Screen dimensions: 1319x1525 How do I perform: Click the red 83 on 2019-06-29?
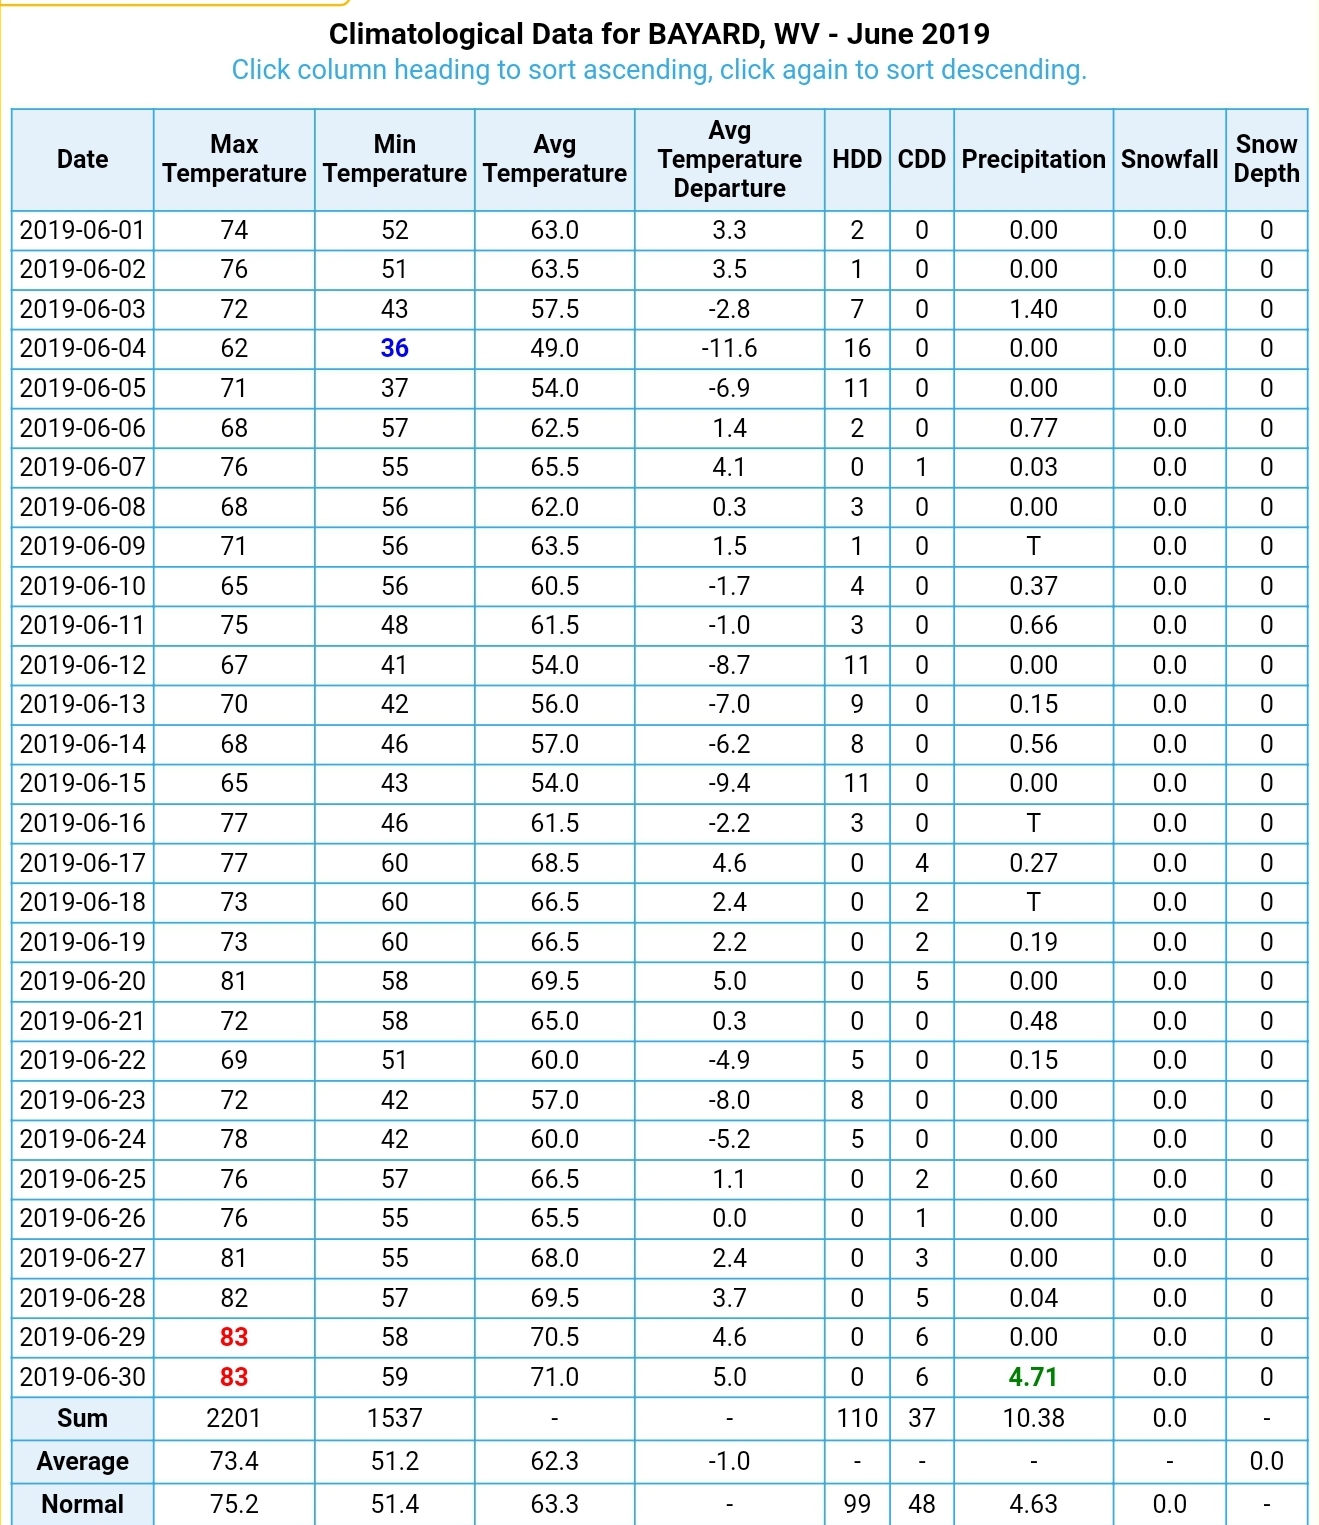(x=234, y=1337)
